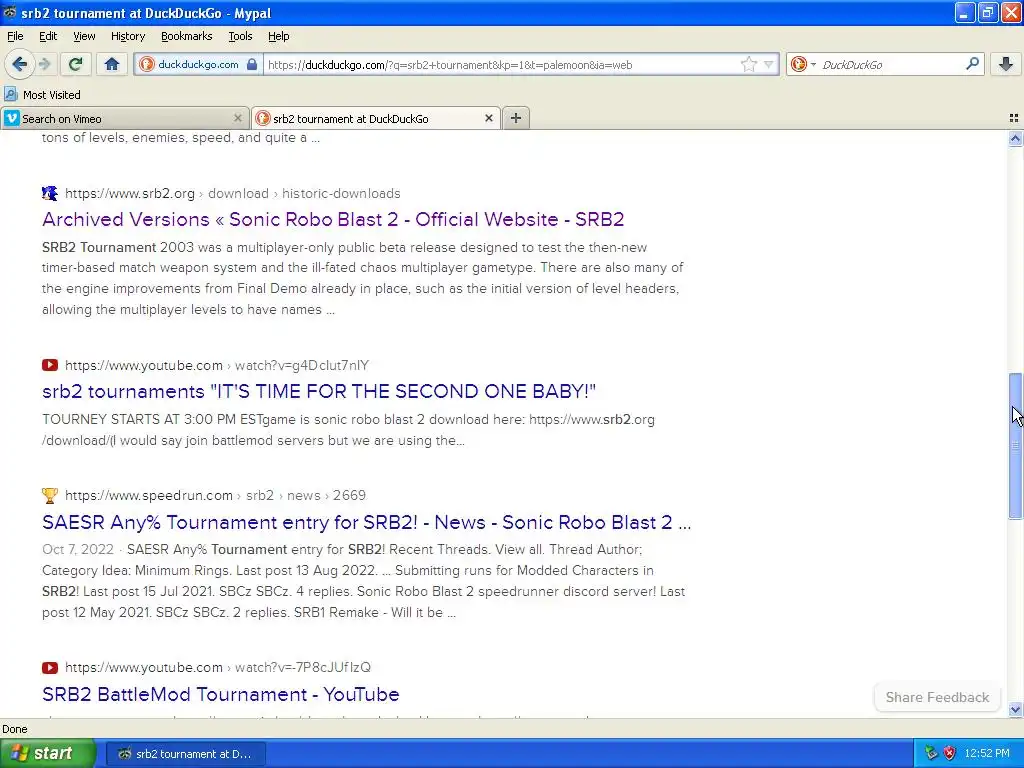
Task: Open the File menu
Action: pos(15,36)
